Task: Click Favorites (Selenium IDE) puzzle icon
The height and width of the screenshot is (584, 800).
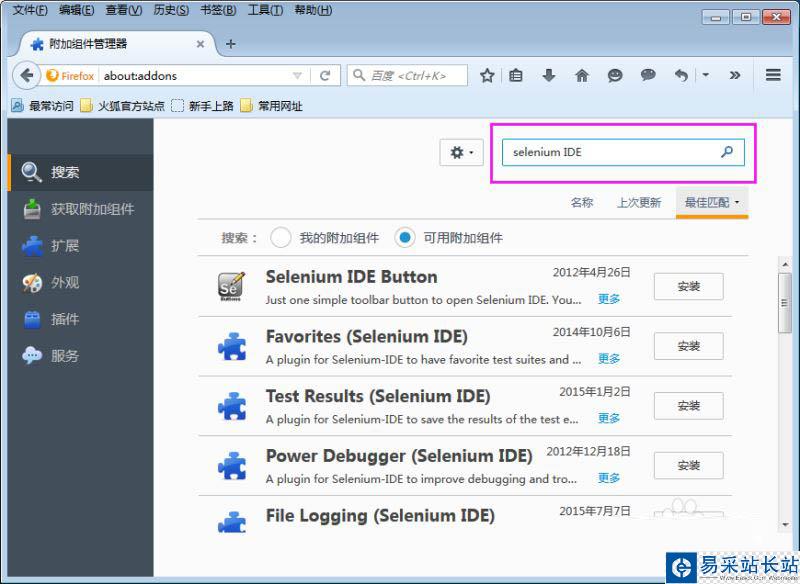Action: [232, 346]
